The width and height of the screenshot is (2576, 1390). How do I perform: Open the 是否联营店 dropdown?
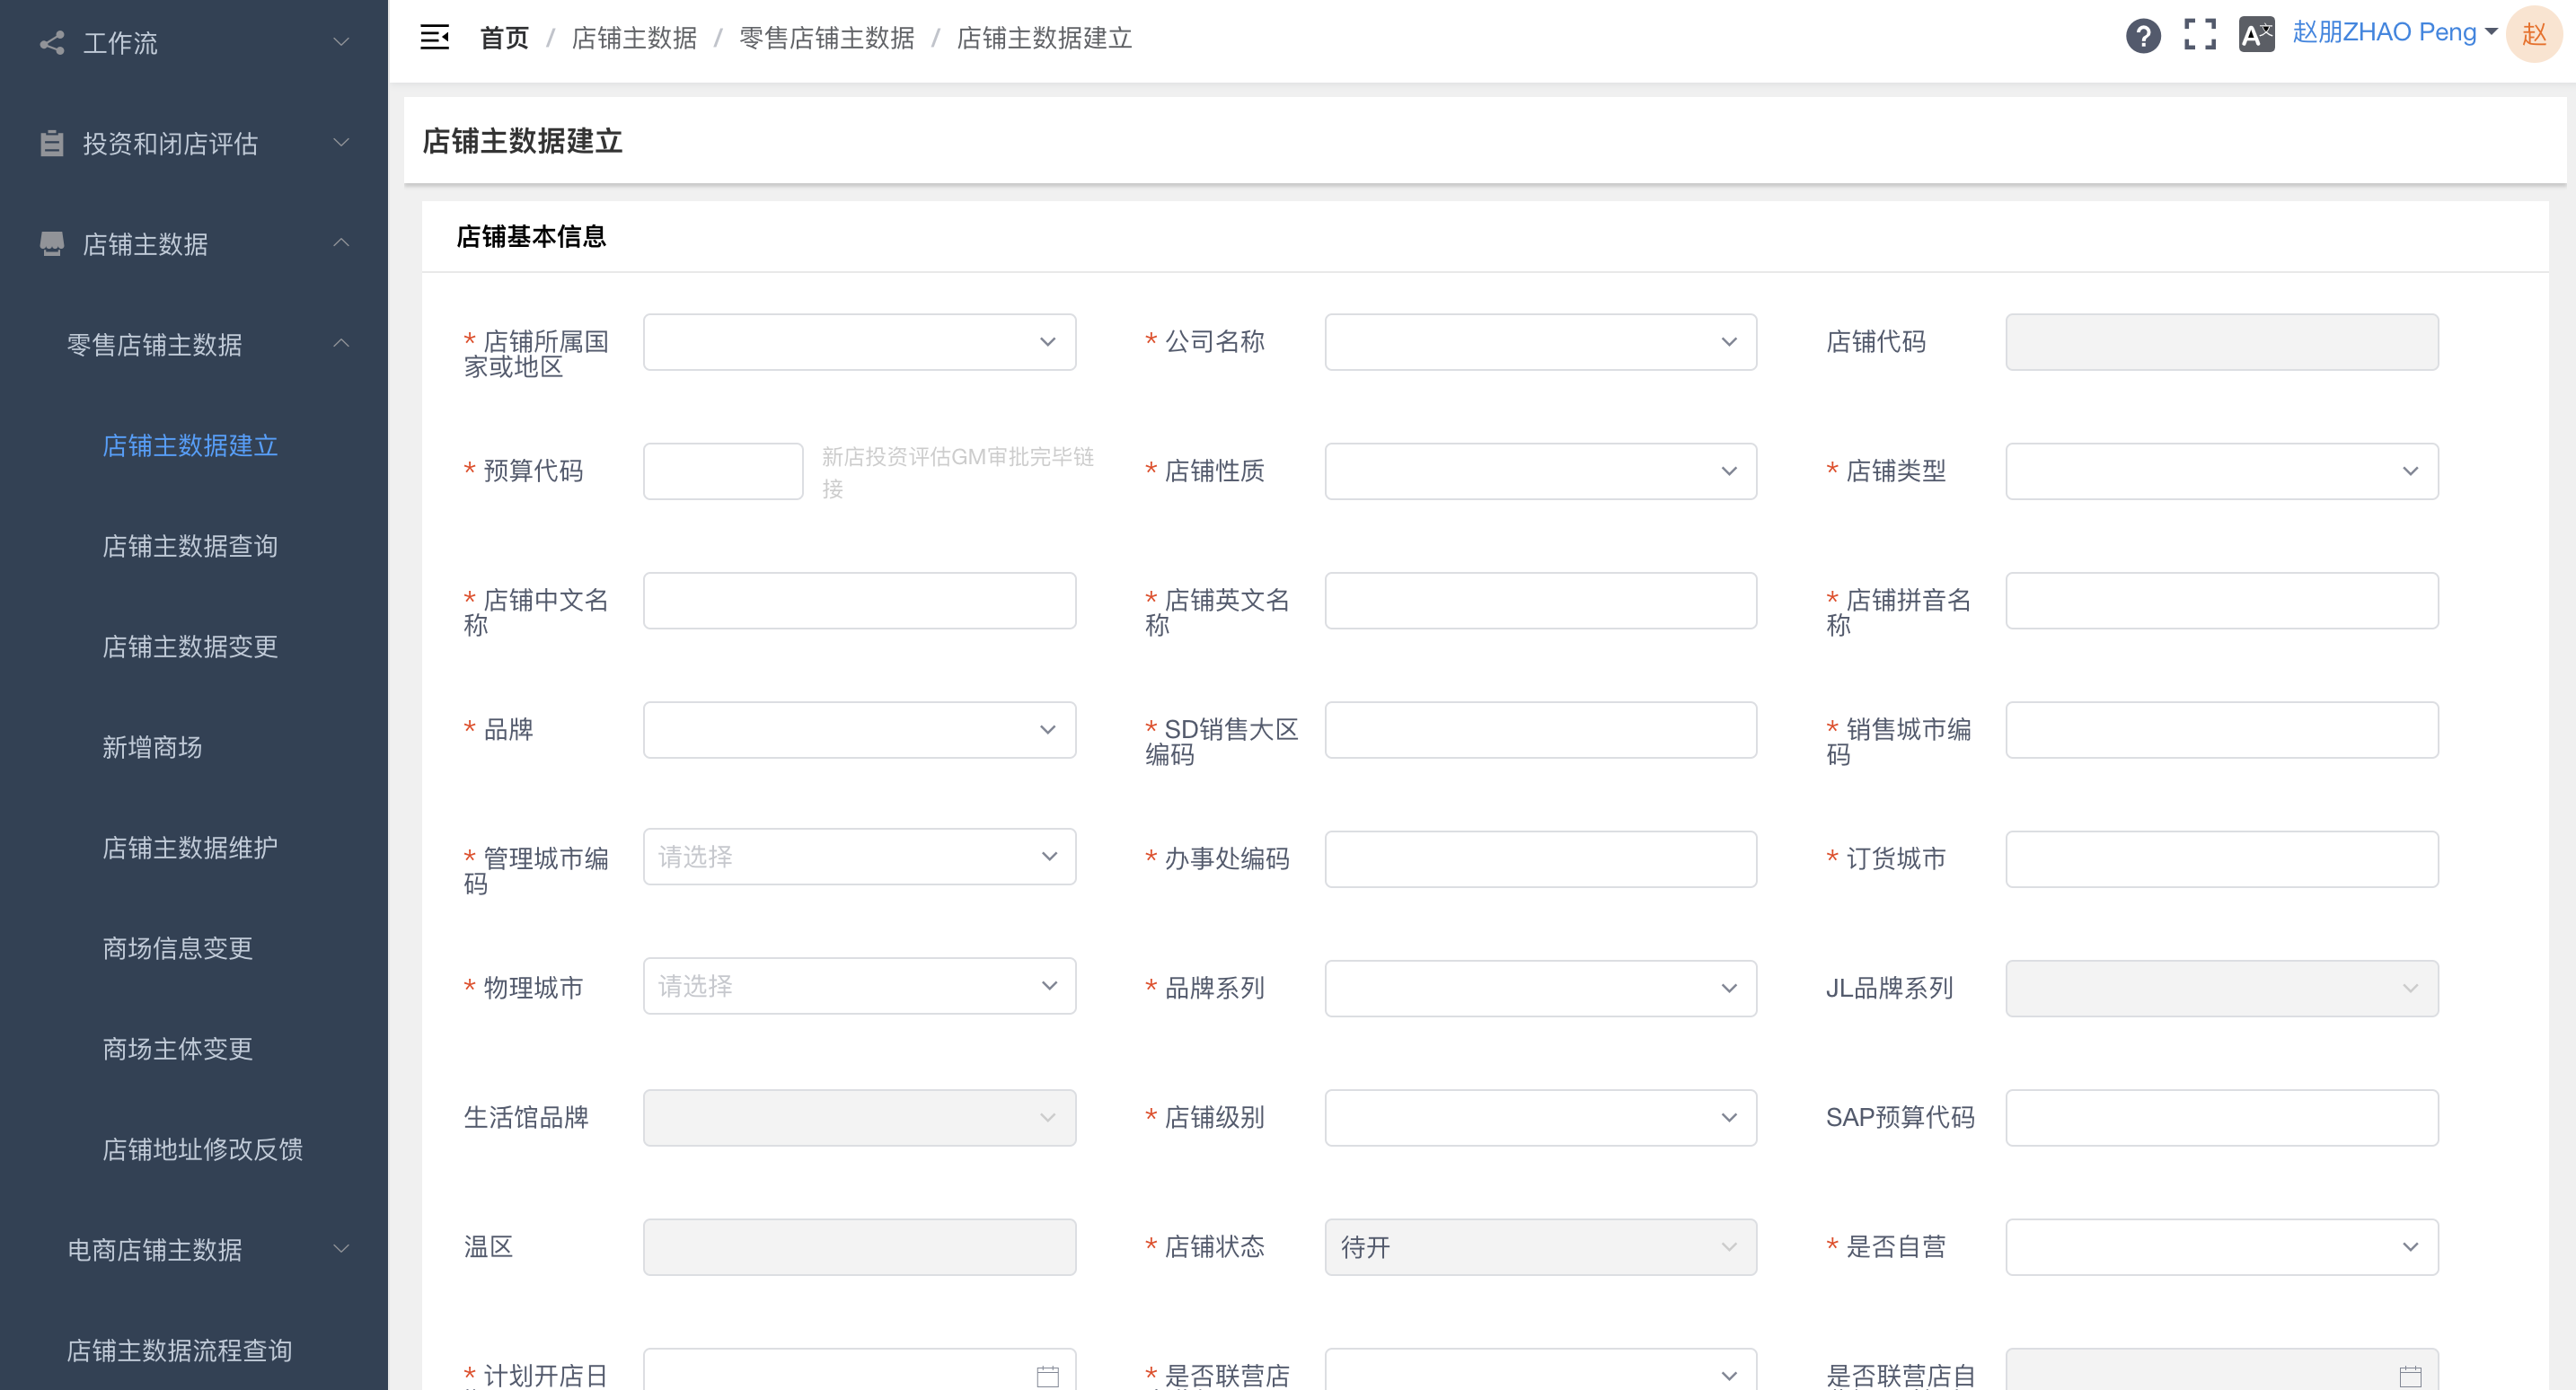pos(1540,1371)
